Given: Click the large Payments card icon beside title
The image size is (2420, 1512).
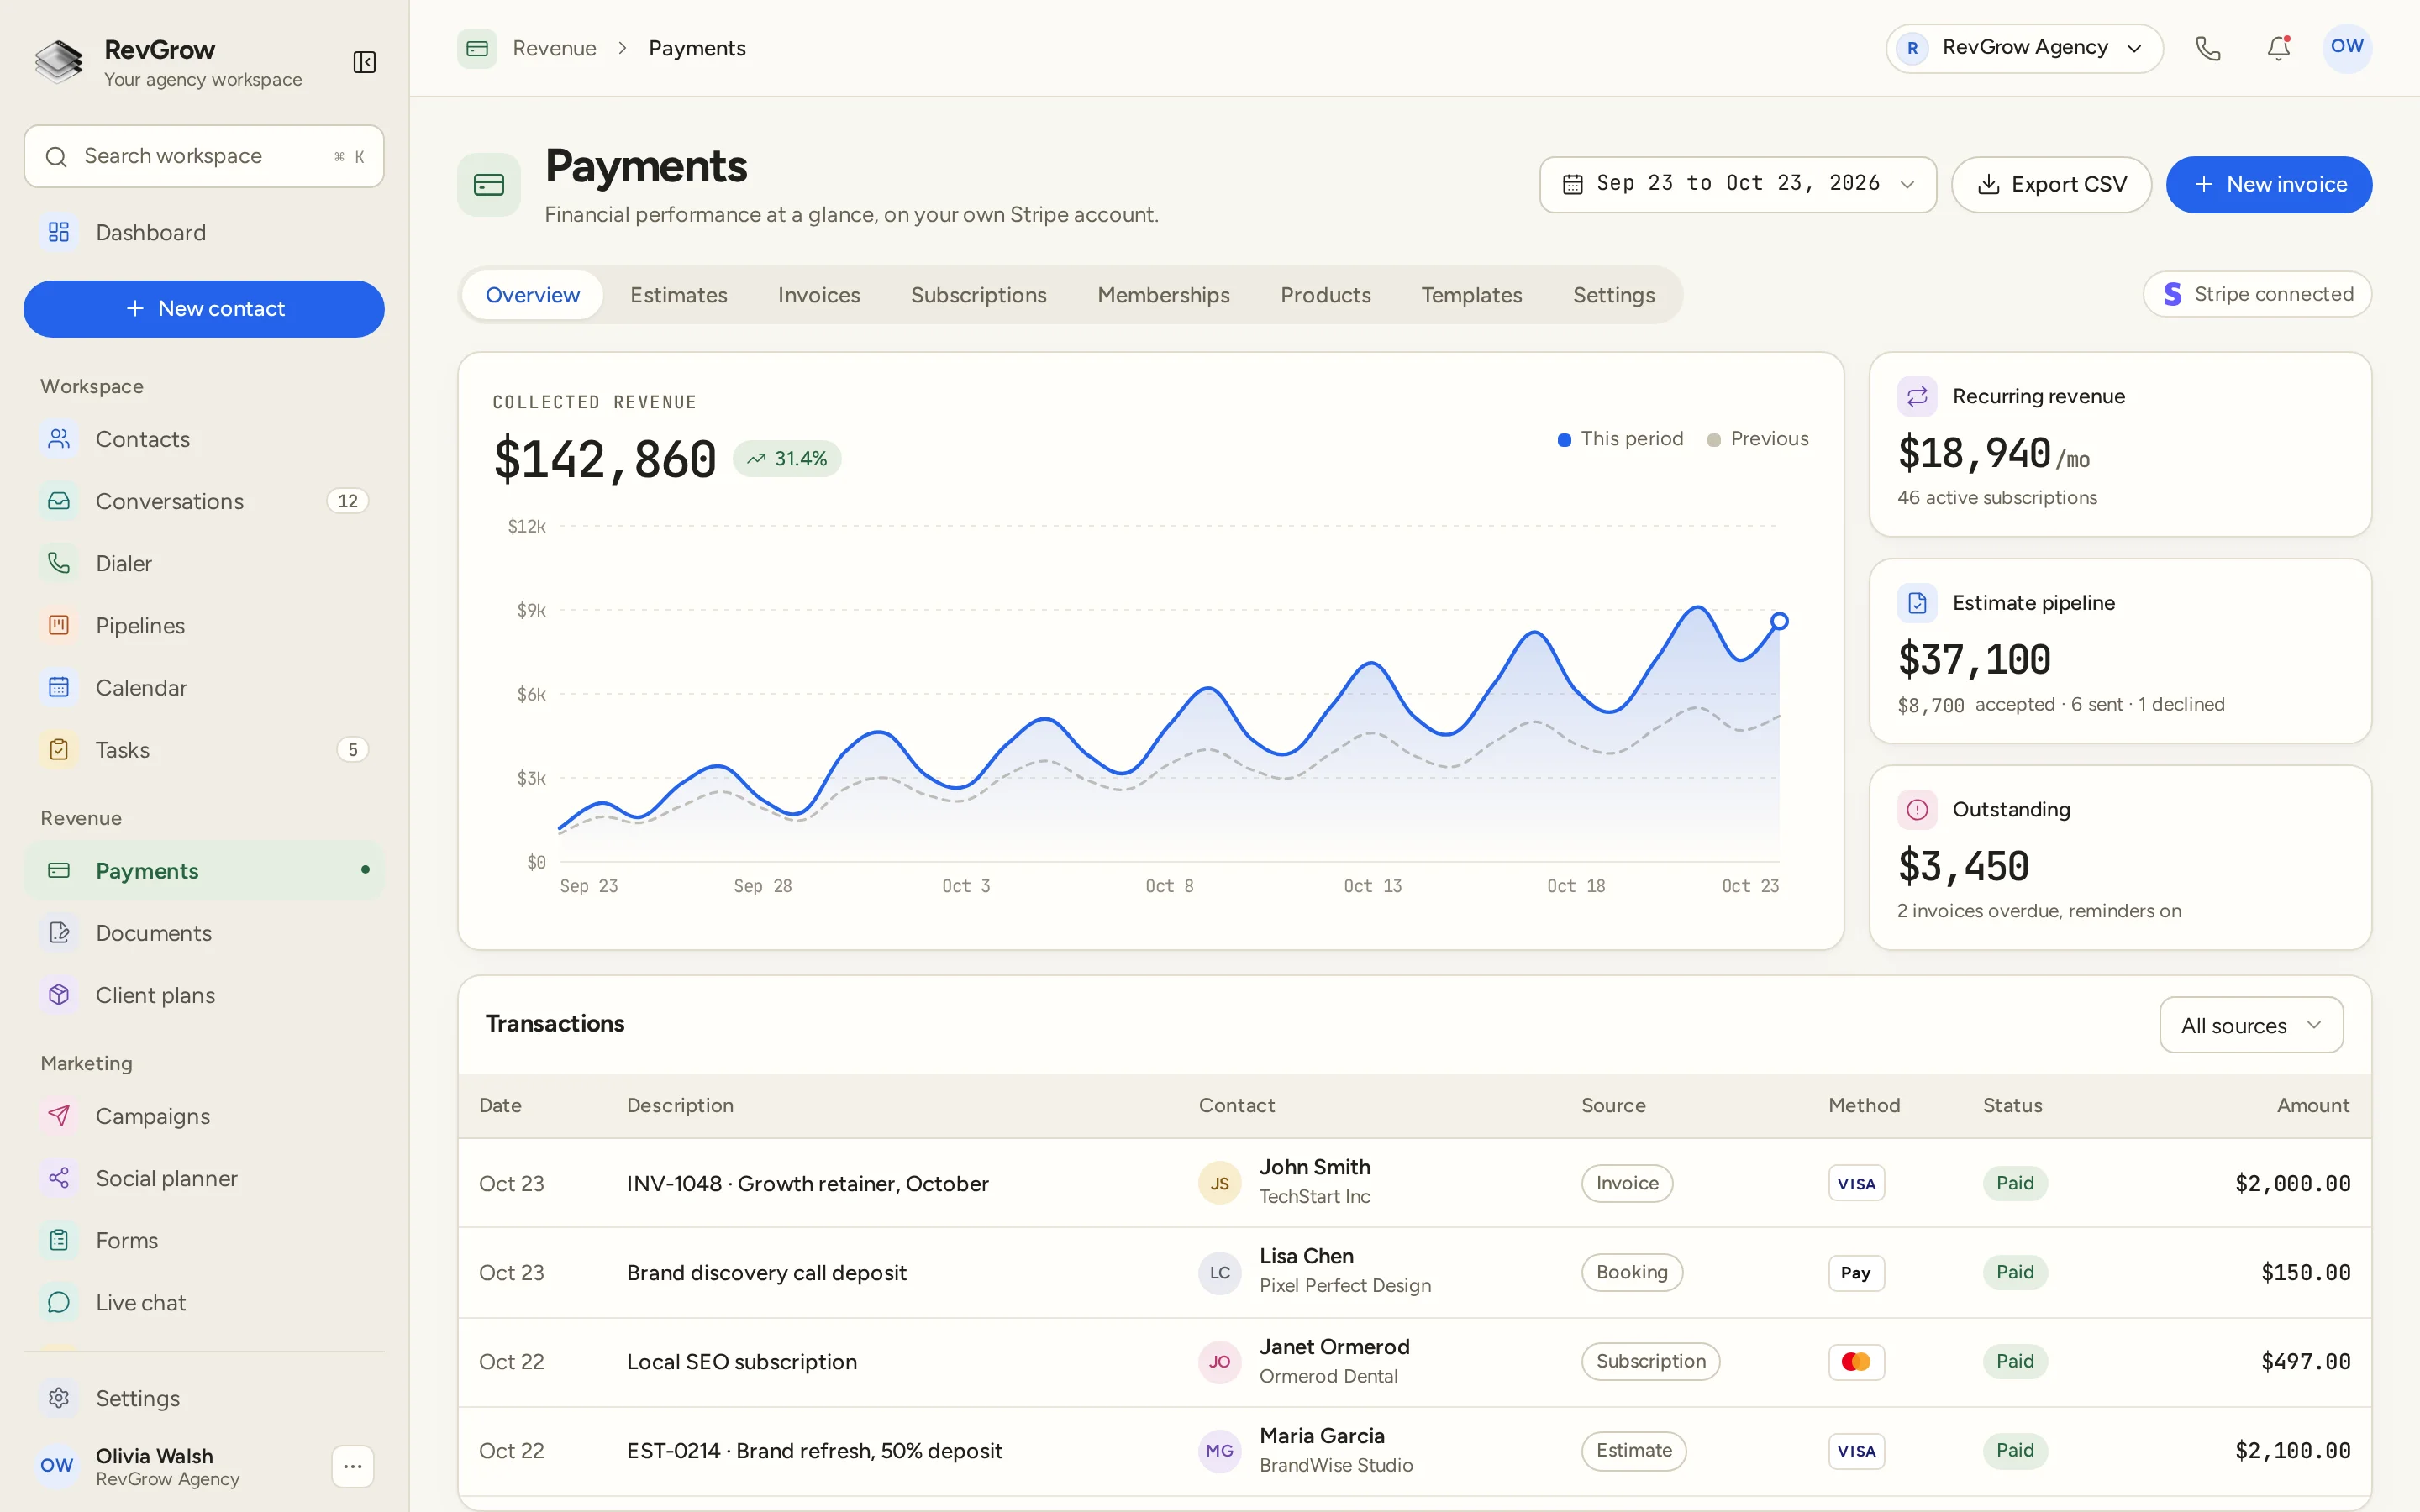Looking at the screenshot, I should pos(489,185).
